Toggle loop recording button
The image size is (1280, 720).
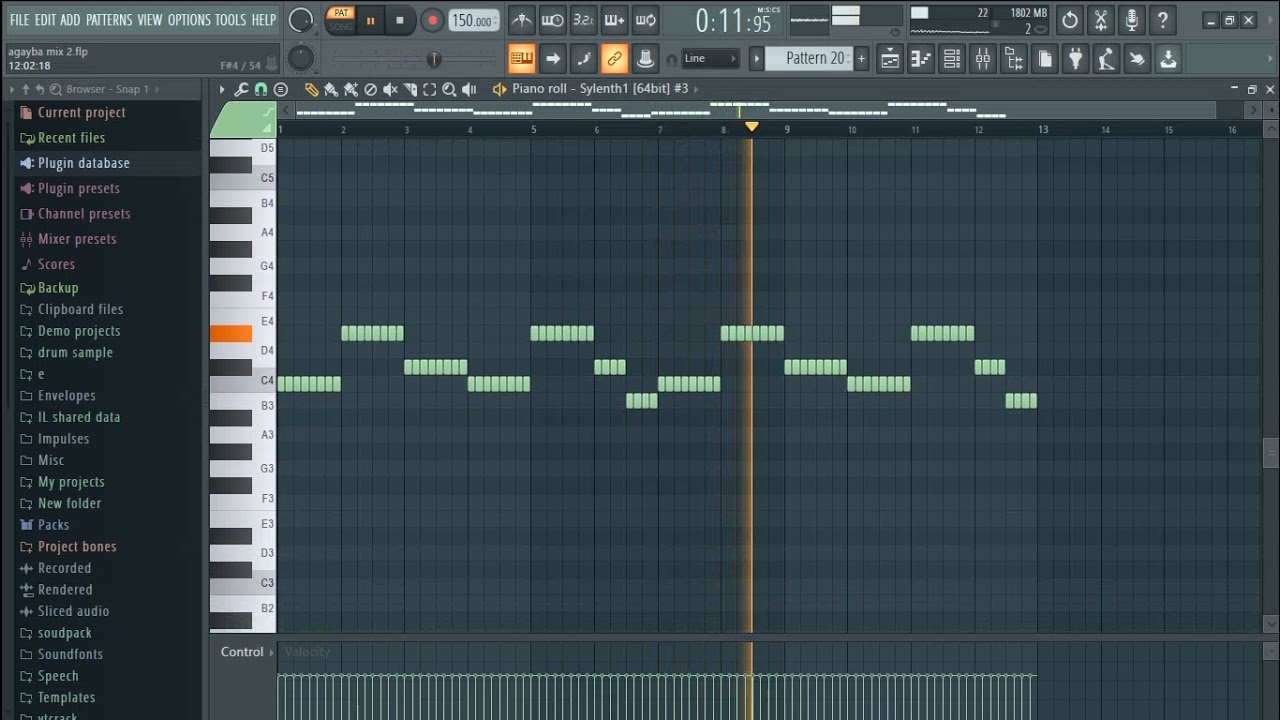[x=645, y=20]
